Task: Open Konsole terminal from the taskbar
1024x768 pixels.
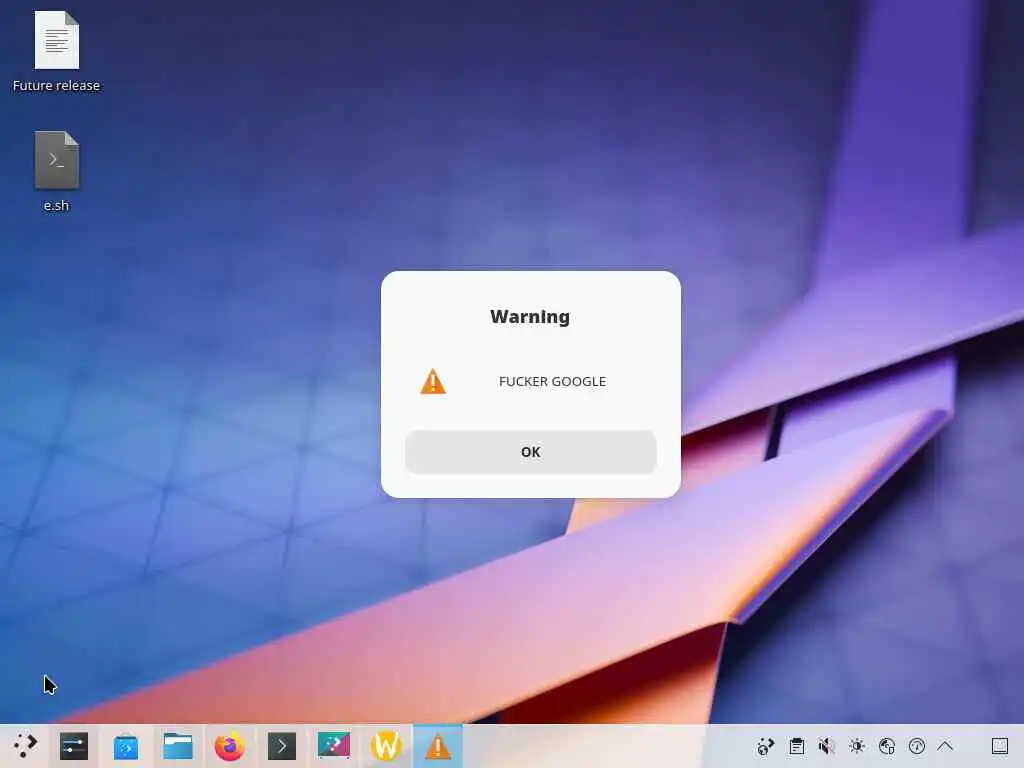Action: [x=281, y=746]
